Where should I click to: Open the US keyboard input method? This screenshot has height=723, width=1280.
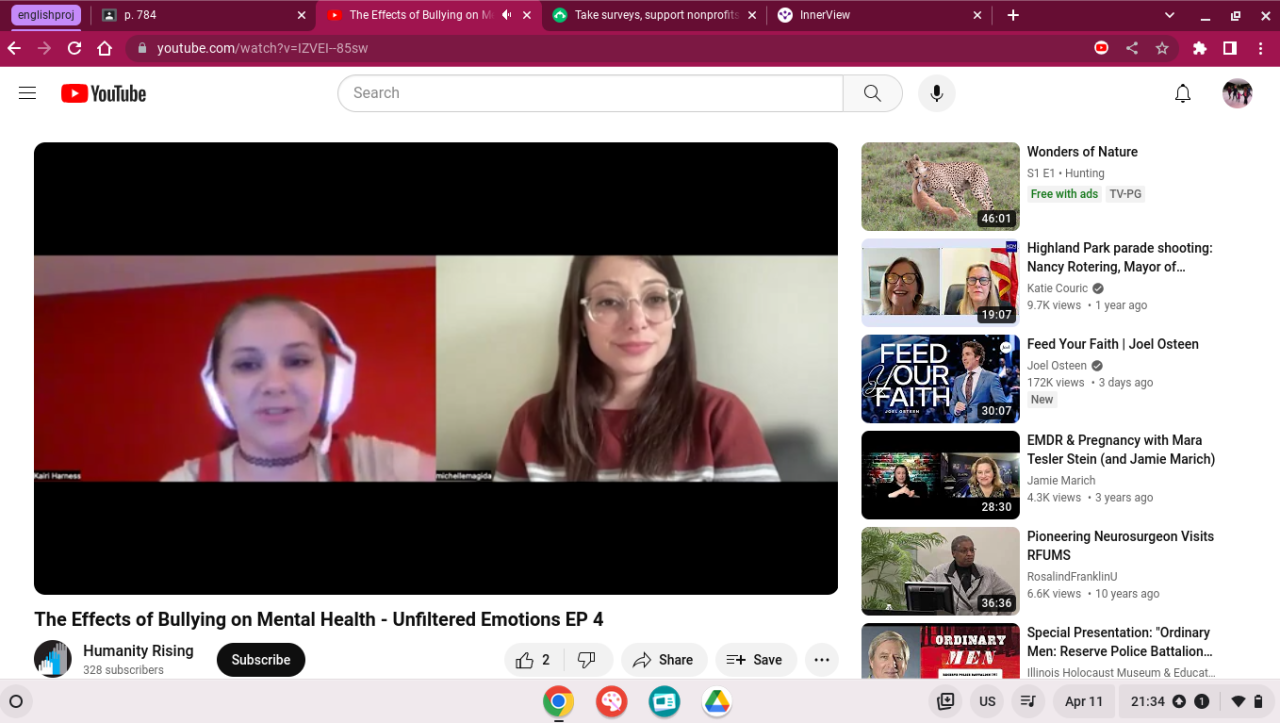(x=987, y=702)
